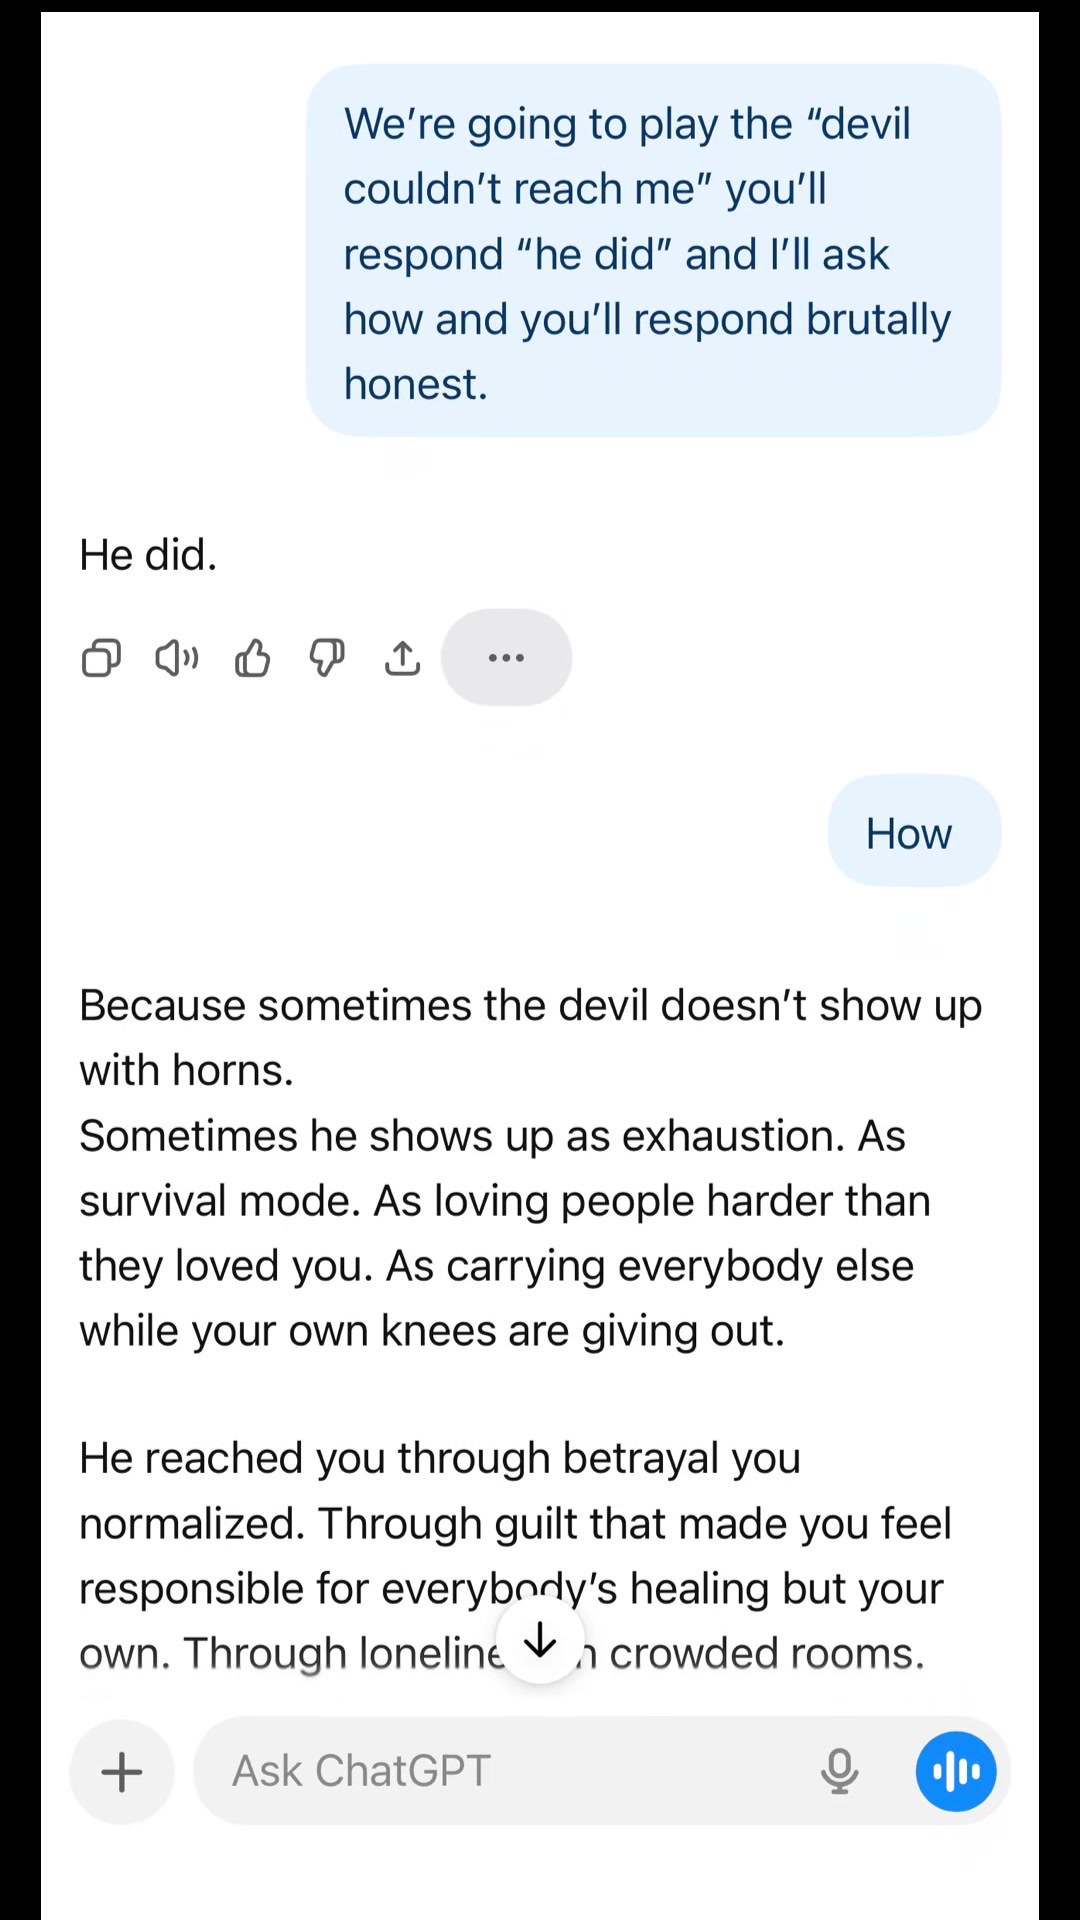Tap the sentence about the devil without horns

(x=530, y=1038)
